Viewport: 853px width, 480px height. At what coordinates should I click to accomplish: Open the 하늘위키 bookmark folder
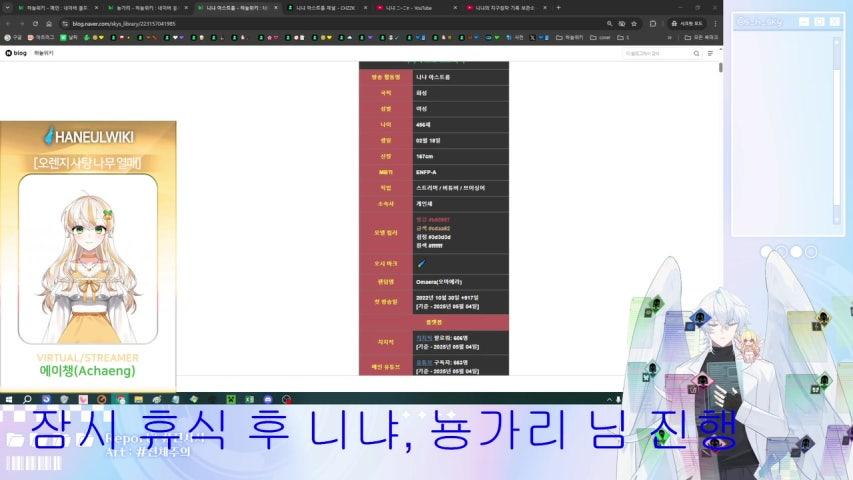(x=569, y=38)
